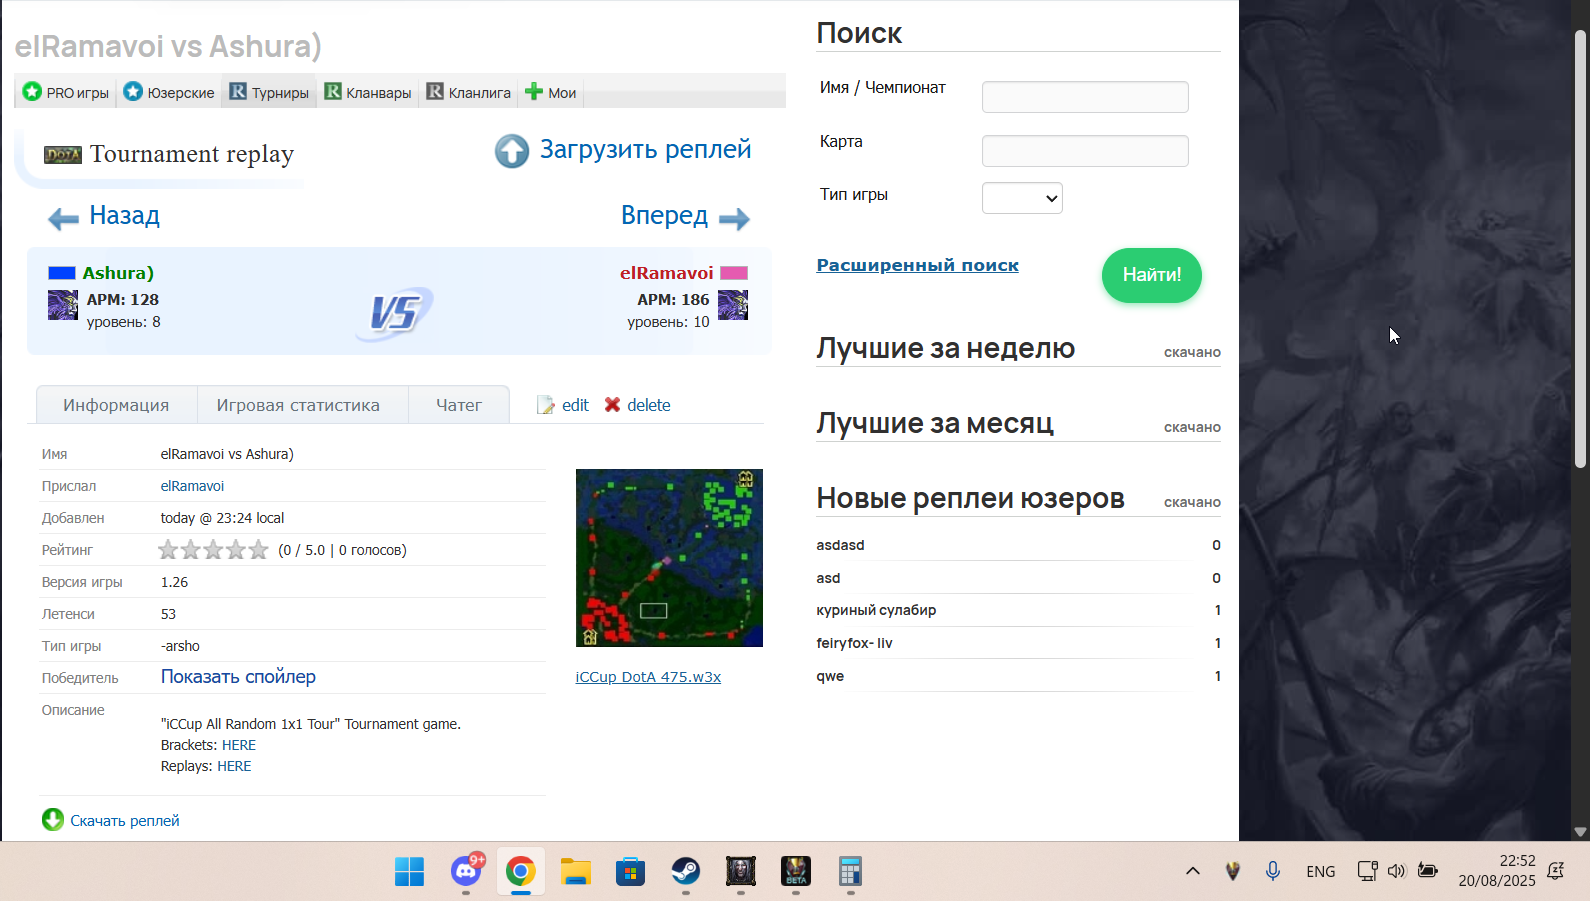Open the Чатег tab
Image resolution: width=1590 pixels, height=901 pixels.
click(x=459, y=405)
